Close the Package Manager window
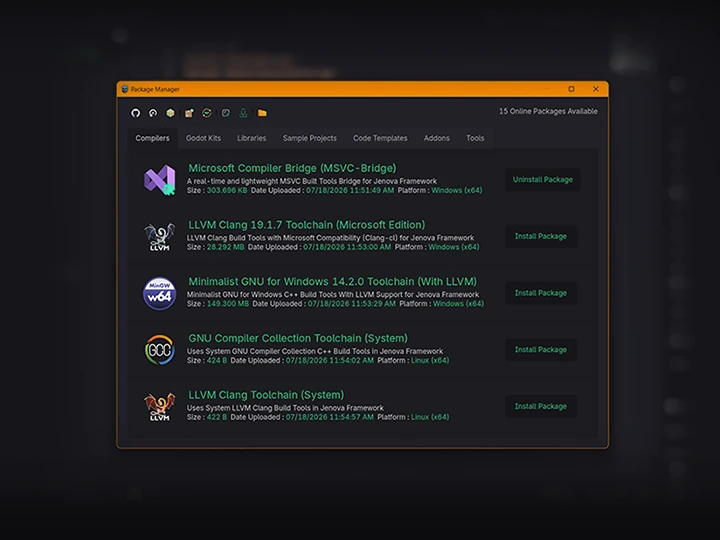This screenshot has height=540, width=720. tap(596, 89)
